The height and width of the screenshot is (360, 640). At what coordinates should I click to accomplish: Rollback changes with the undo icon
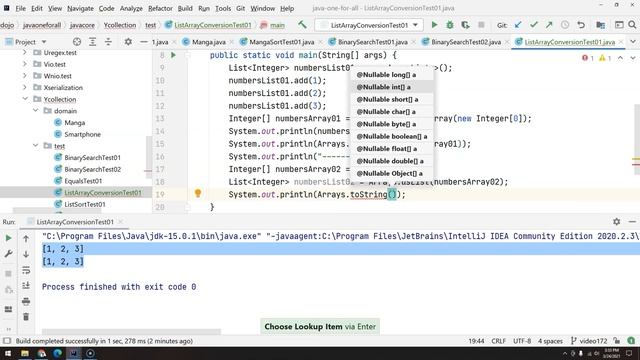[581, 25]
